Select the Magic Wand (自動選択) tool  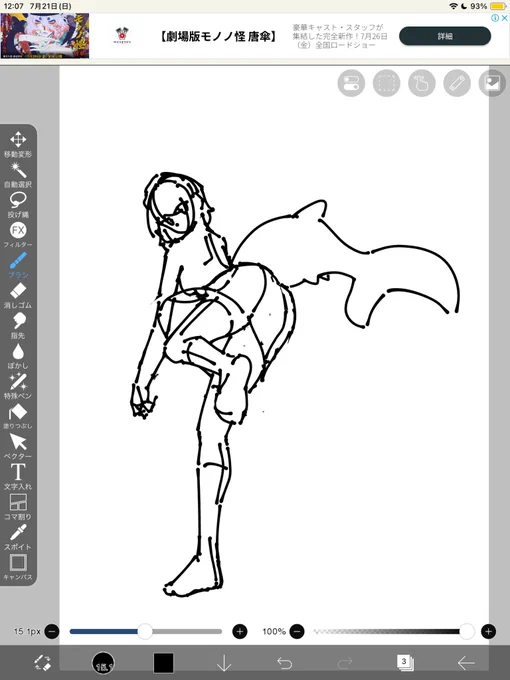(18, 175)
